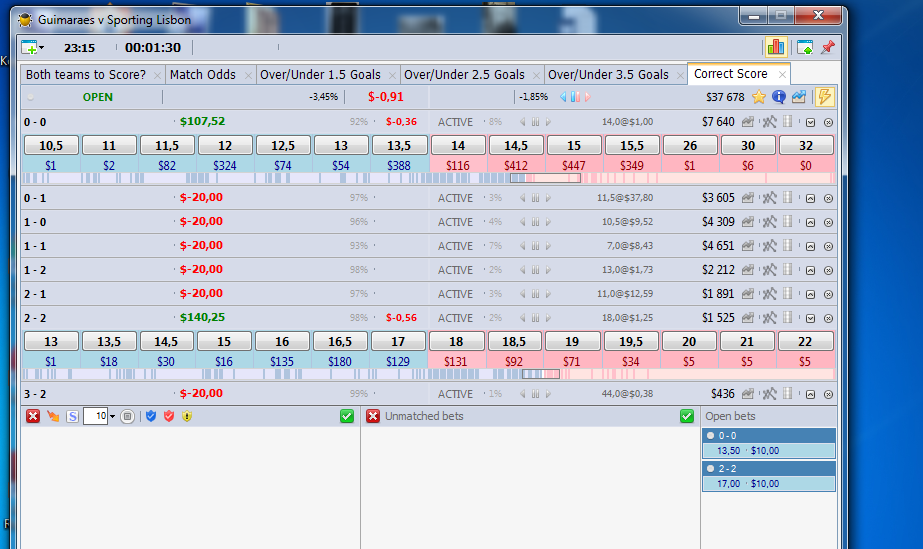Click the orange arrow icon in bet toolbar
923x549 pixels.
[53, 417]
